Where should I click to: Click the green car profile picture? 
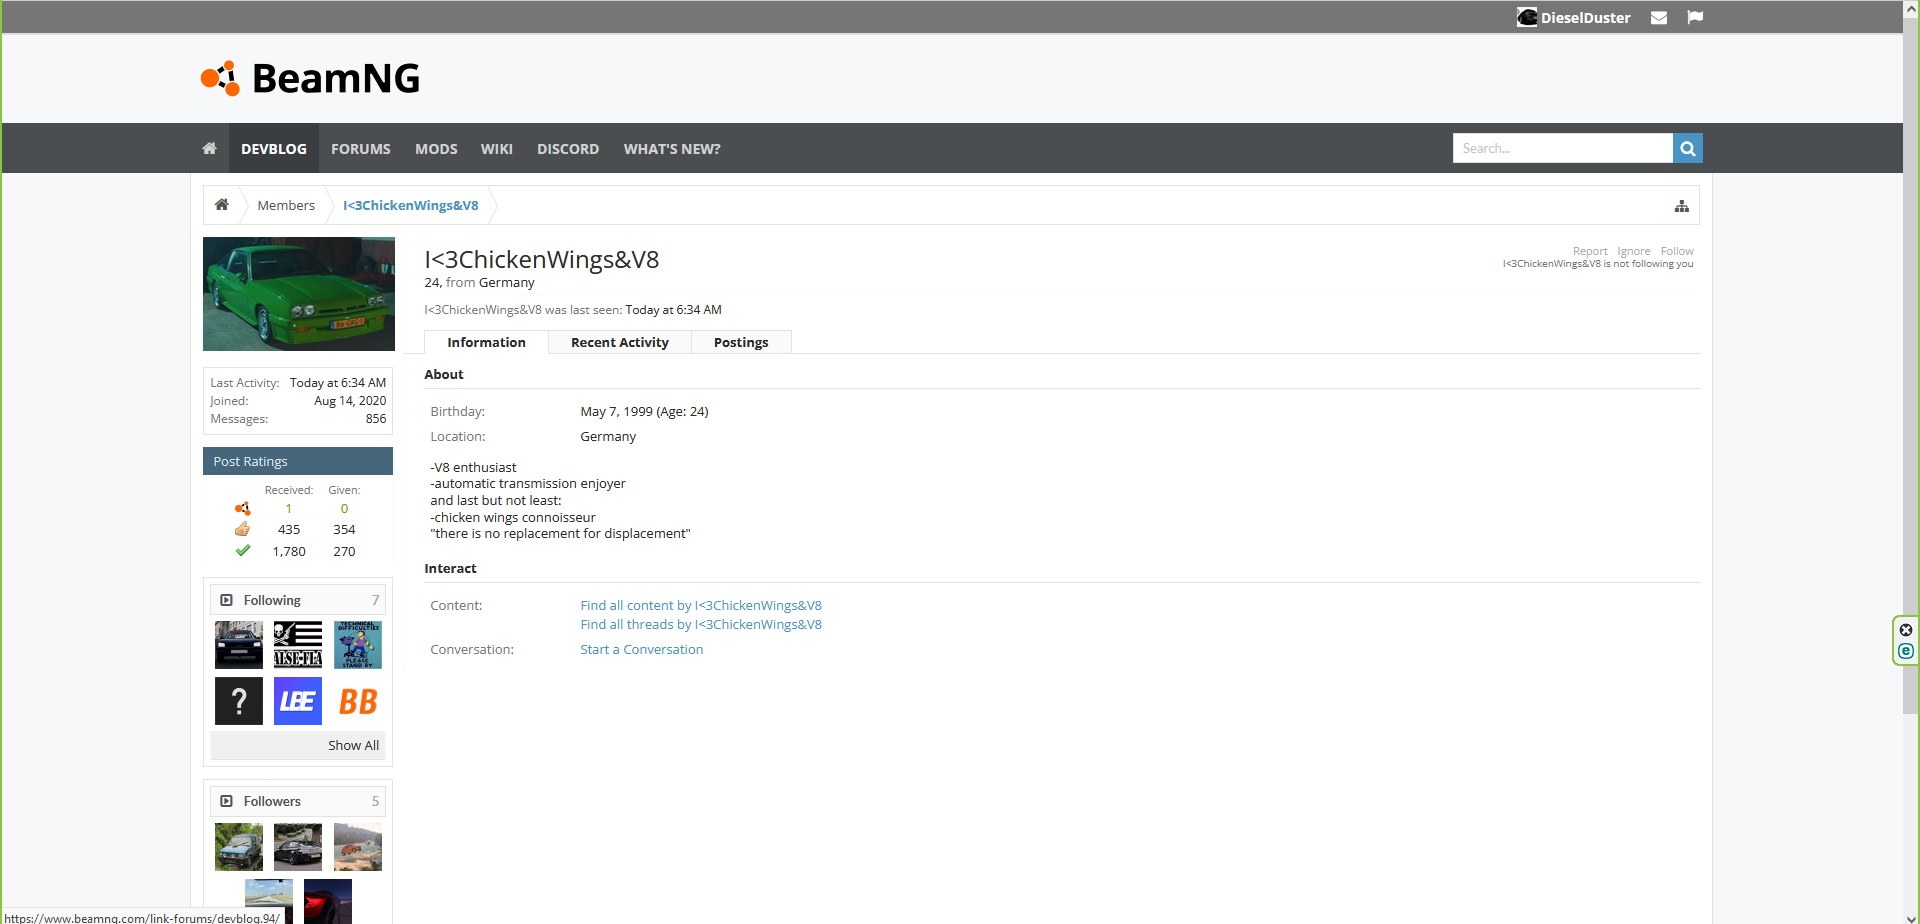point(299,294)
